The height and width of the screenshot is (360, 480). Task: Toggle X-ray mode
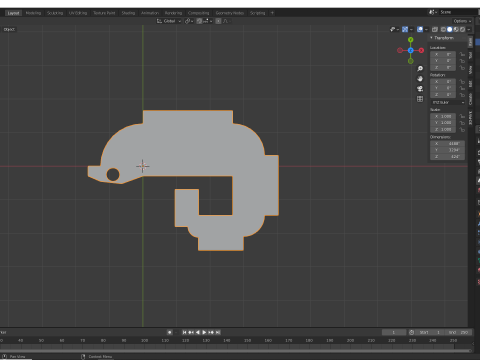coord(435,30)
